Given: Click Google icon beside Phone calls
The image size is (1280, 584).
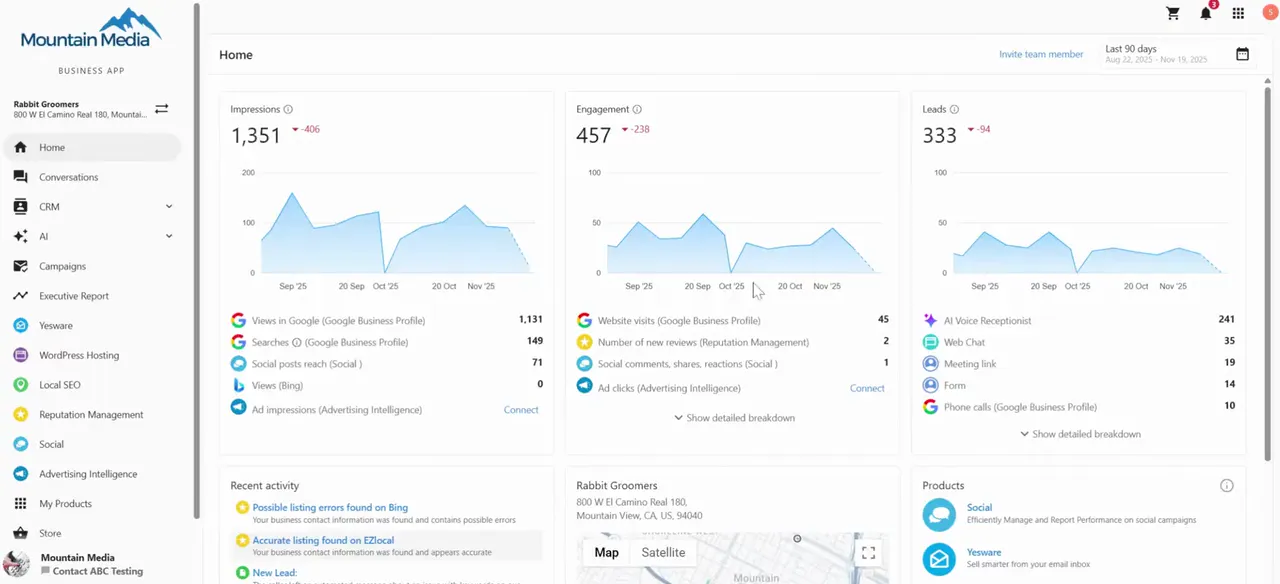Looking at the screenshot, I should (x=931, y=407).
